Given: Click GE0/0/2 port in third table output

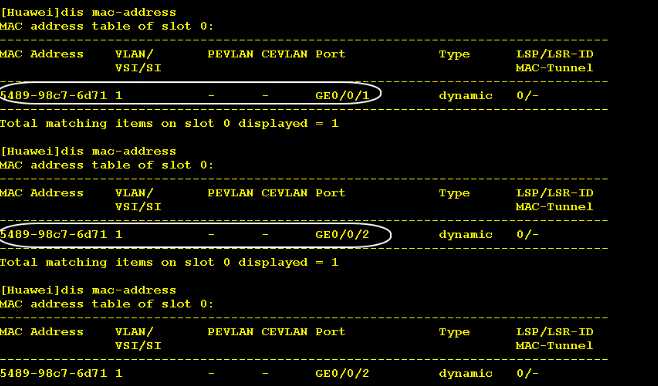Looking at the screenshot, I should tap(342, 373).
